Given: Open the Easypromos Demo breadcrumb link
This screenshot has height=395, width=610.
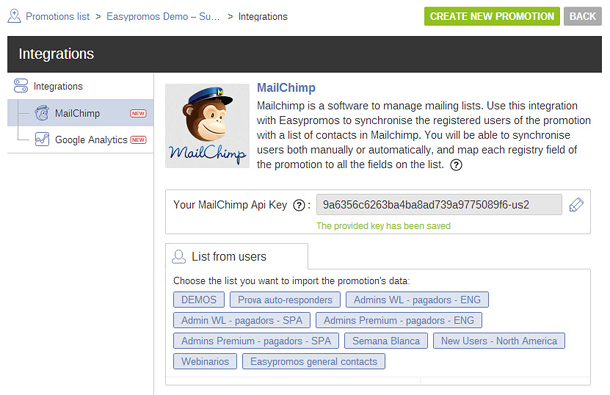Looking at the screenshot, I should coord(163,16).
